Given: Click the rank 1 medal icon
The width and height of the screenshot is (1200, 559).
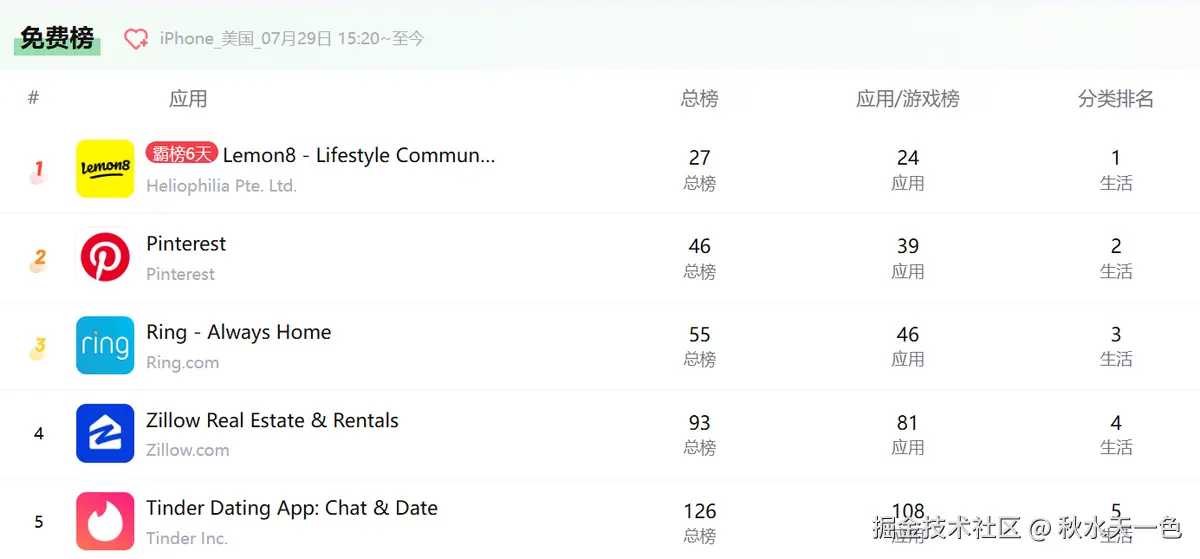Looking at the screenshot, I should pos(38,170).
